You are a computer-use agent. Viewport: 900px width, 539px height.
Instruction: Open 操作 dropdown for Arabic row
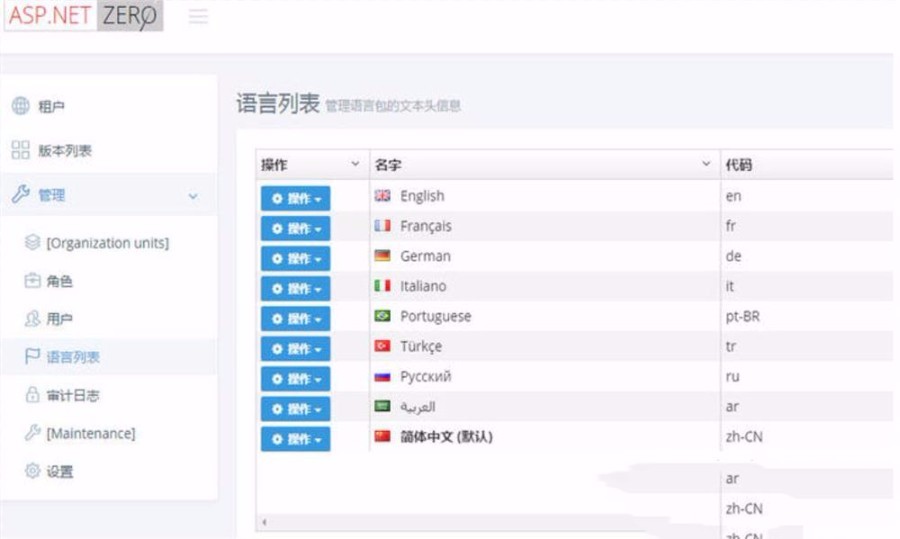tap(296, 409)
